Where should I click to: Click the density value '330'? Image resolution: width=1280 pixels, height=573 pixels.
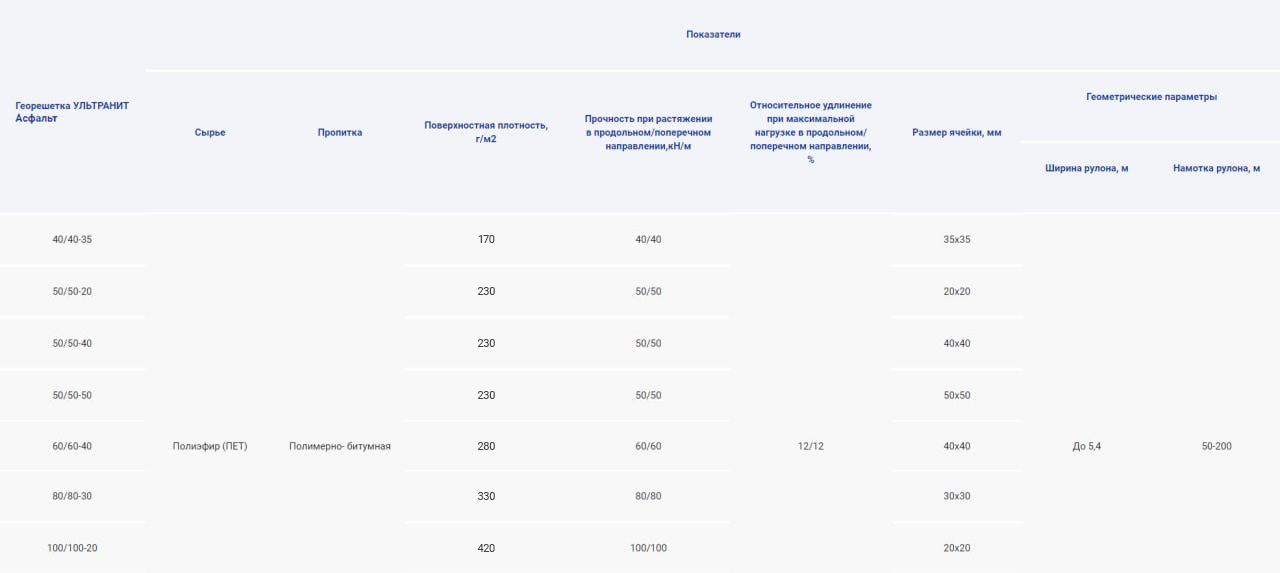486,496
